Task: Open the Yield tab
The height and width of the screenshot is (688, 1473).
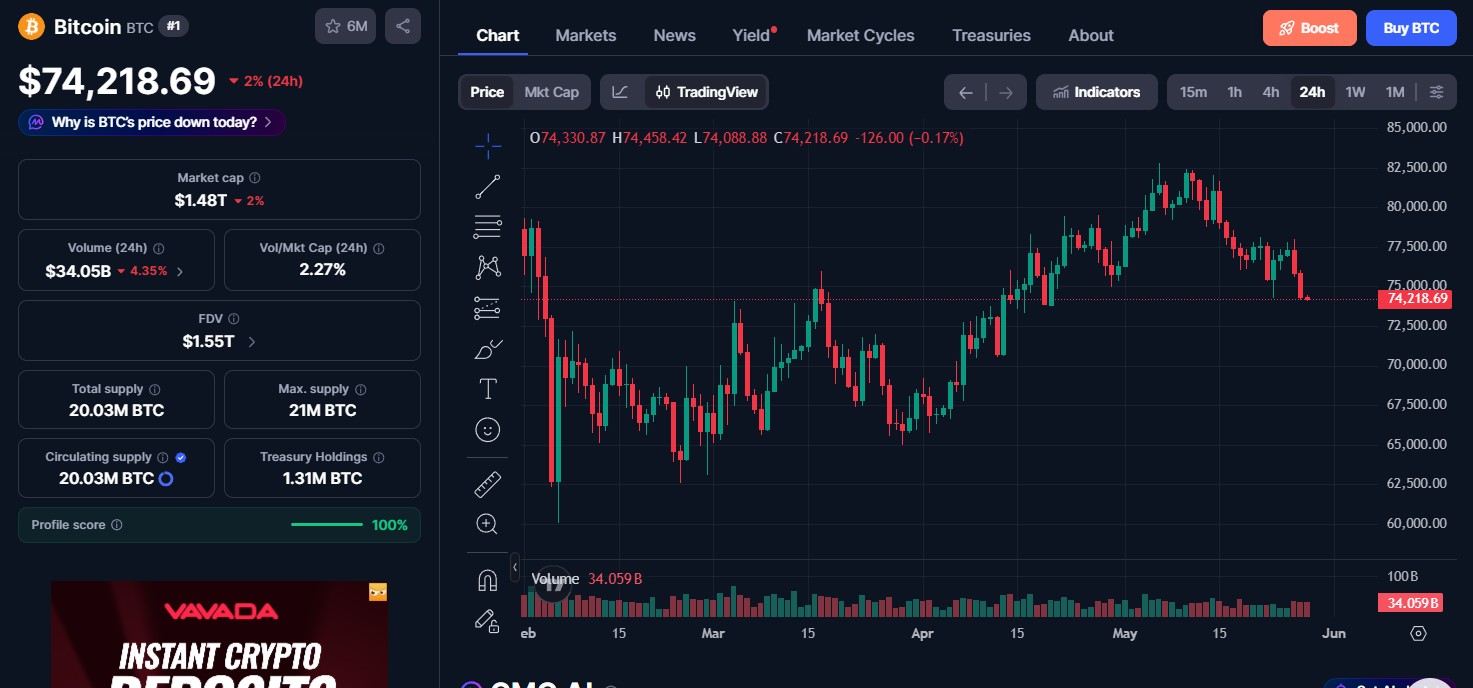Action: (x=752, y=35)
